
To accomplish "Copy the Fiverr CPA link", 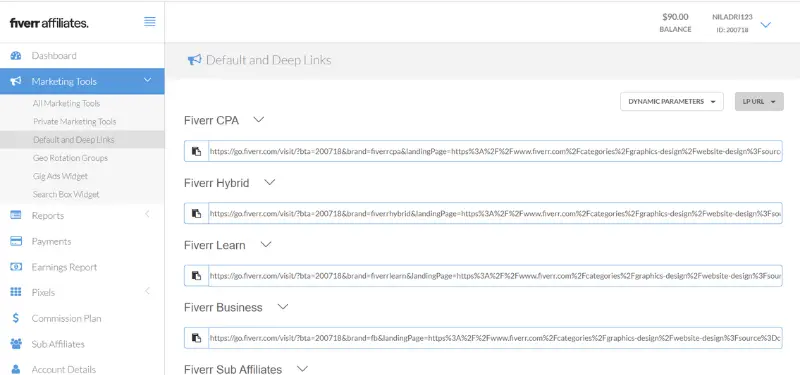I will pyautogui.click(x=196, y=151).
